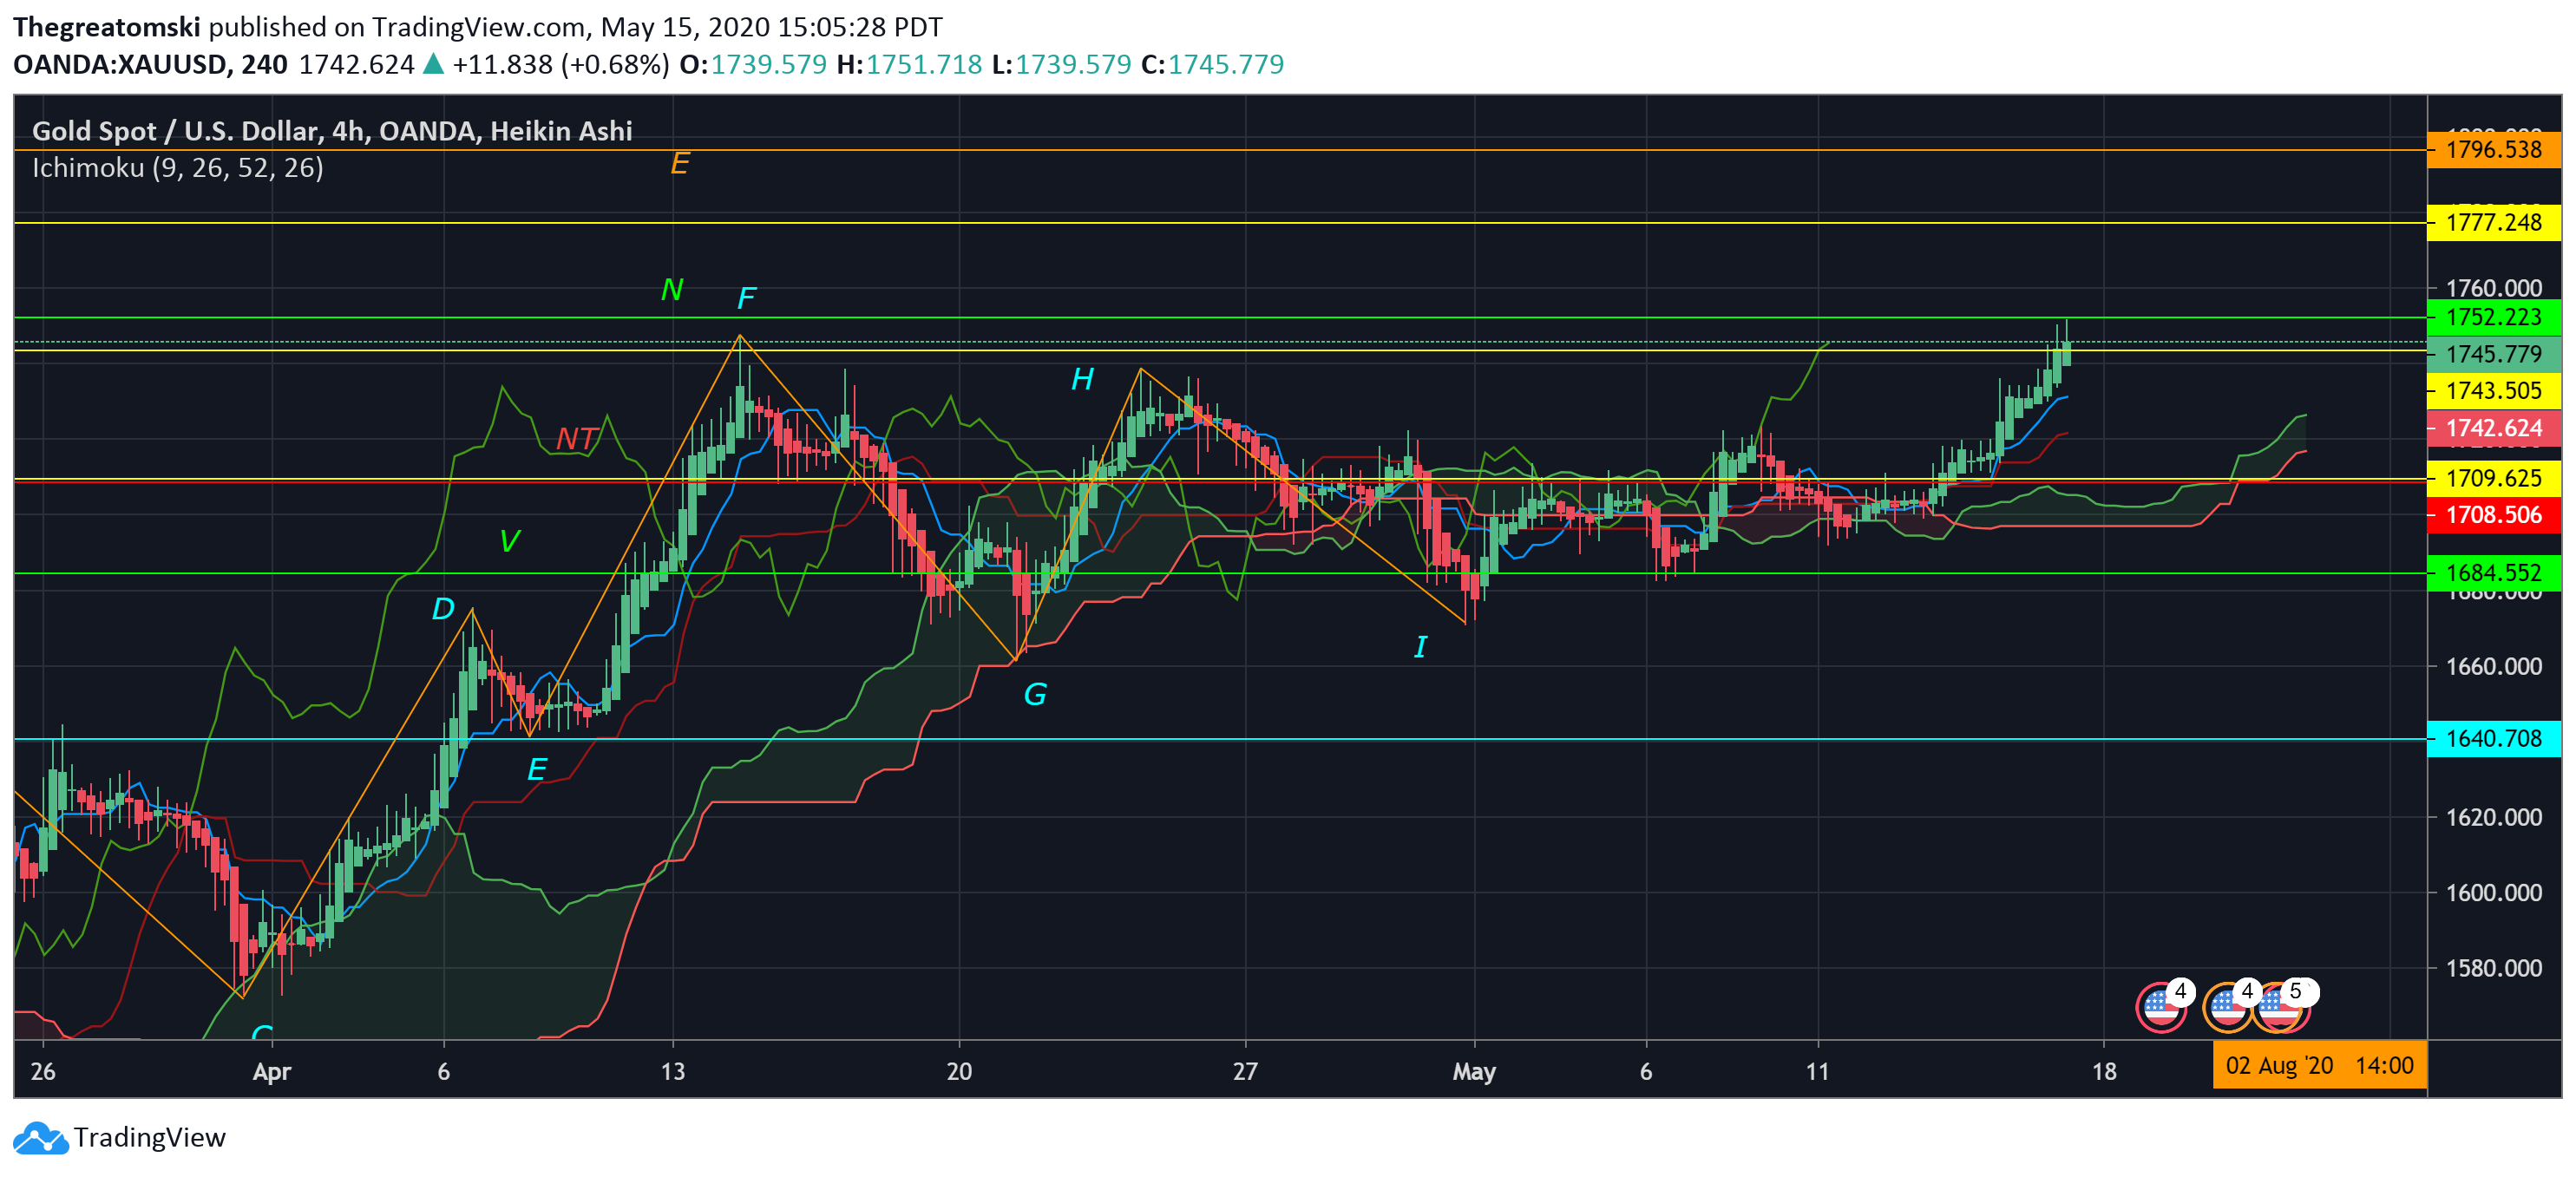Click the green N wave label
Image resolution: width=2576 pixels, height=1177 pixels.
pos(672,290)
